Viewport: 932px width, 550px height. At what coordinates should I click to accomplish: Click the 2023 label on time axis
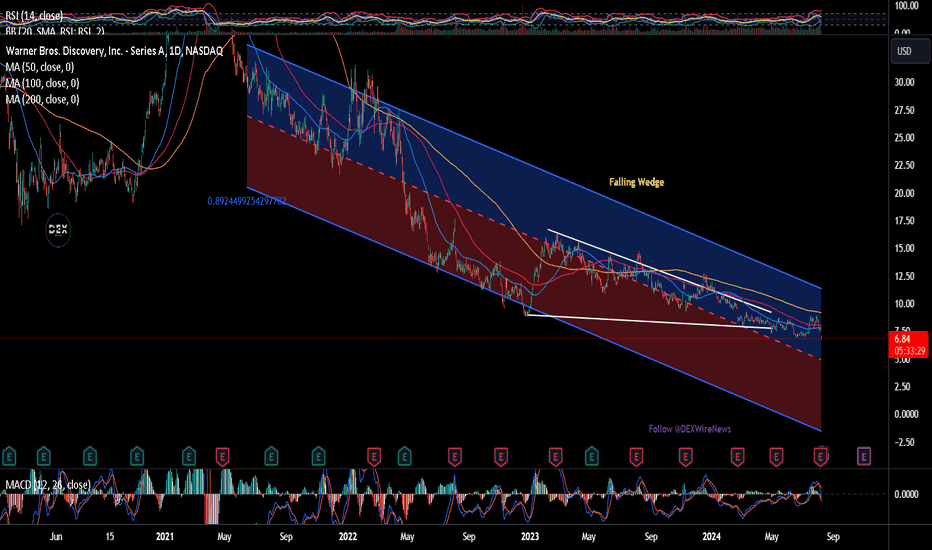coord(530,536)
